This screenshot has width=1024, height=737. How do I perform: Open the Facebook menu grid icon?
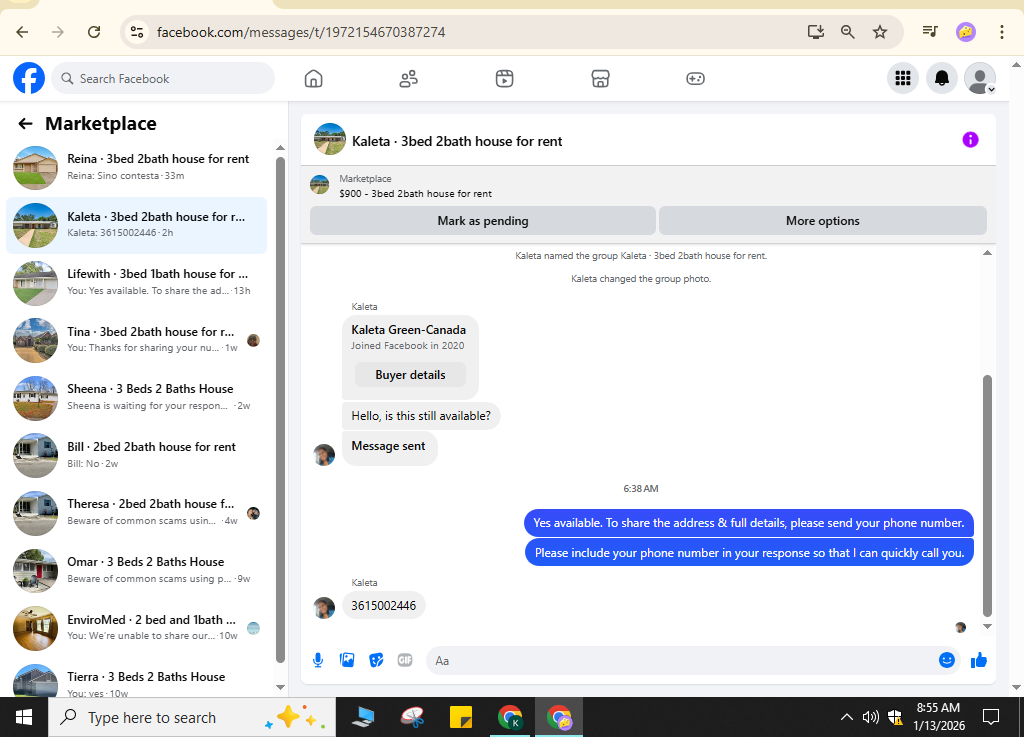[x=903, y=78]
